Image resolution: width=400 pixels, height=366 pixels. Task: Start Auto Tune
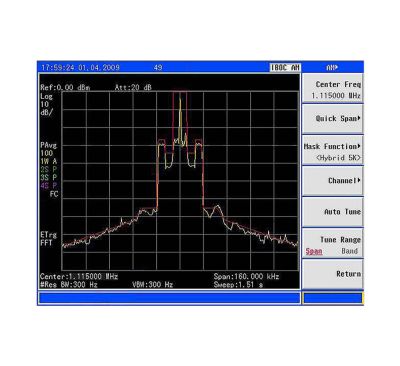[332, 212]
